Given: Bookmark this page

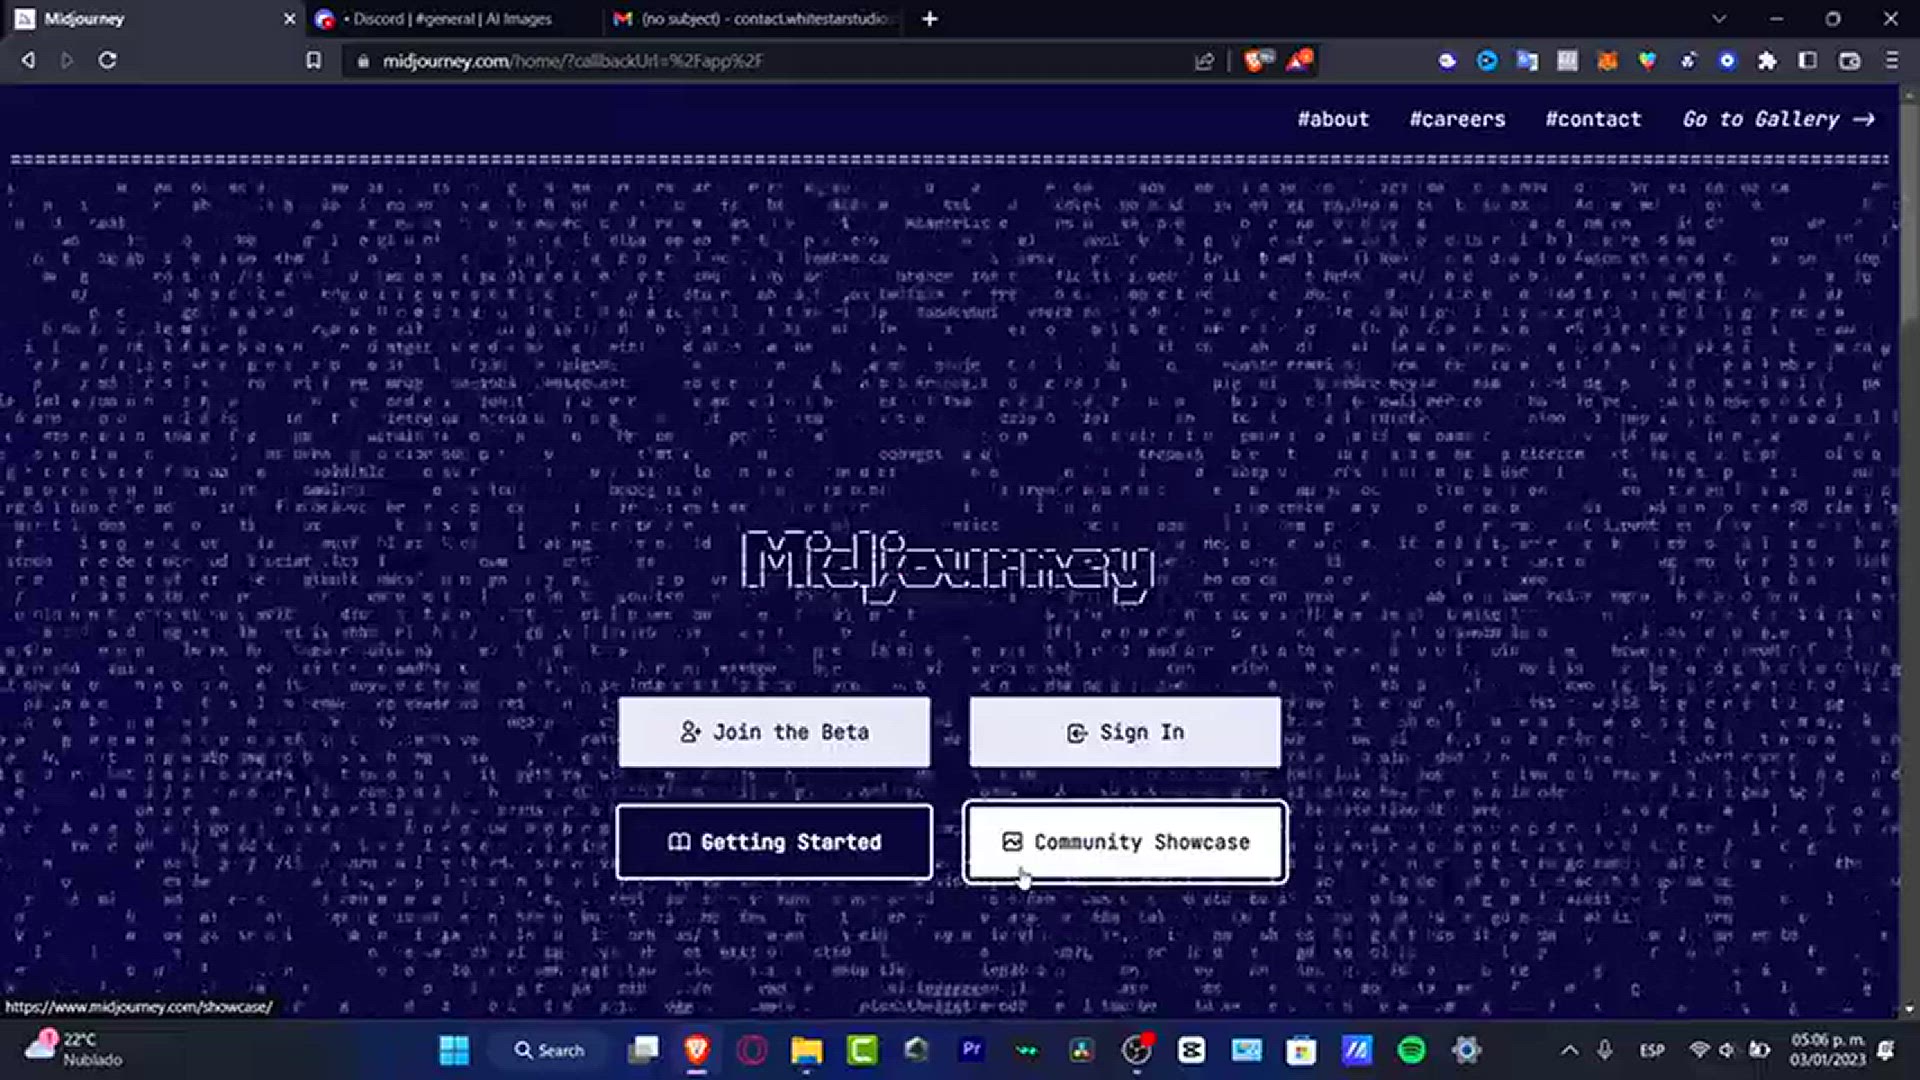Looking at the screenshot, I should tap(314, 61).
